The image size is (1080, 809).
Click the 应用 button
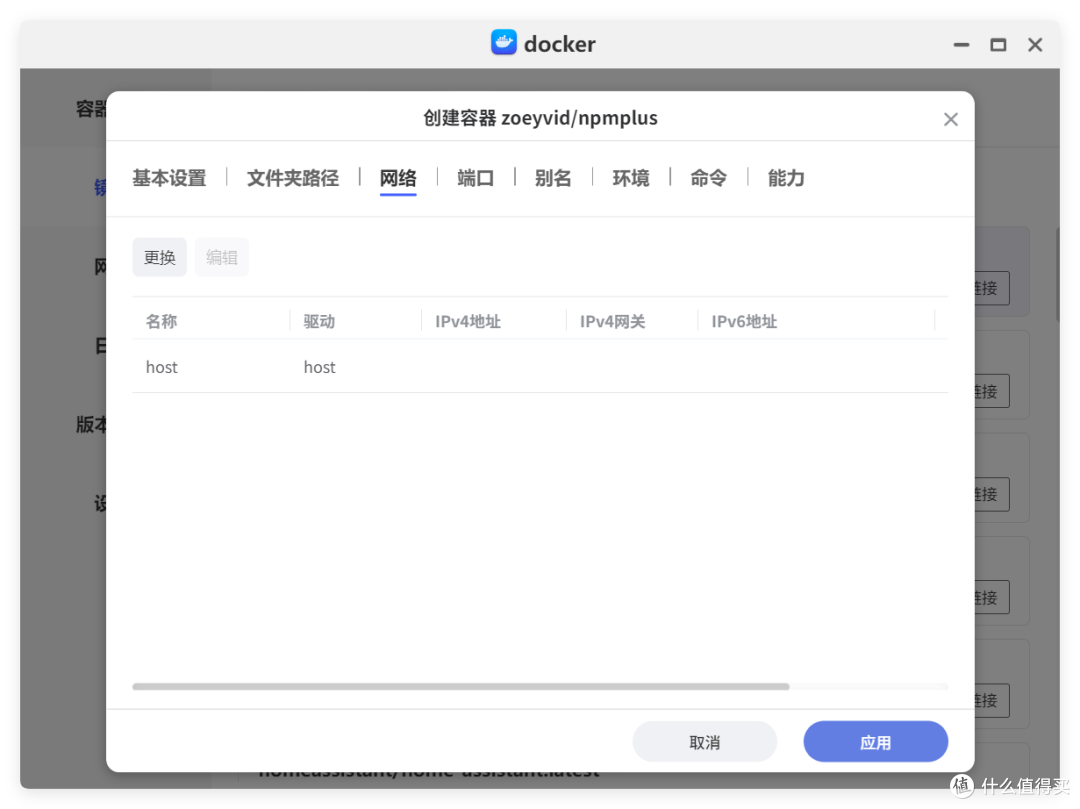coord(875,742)
